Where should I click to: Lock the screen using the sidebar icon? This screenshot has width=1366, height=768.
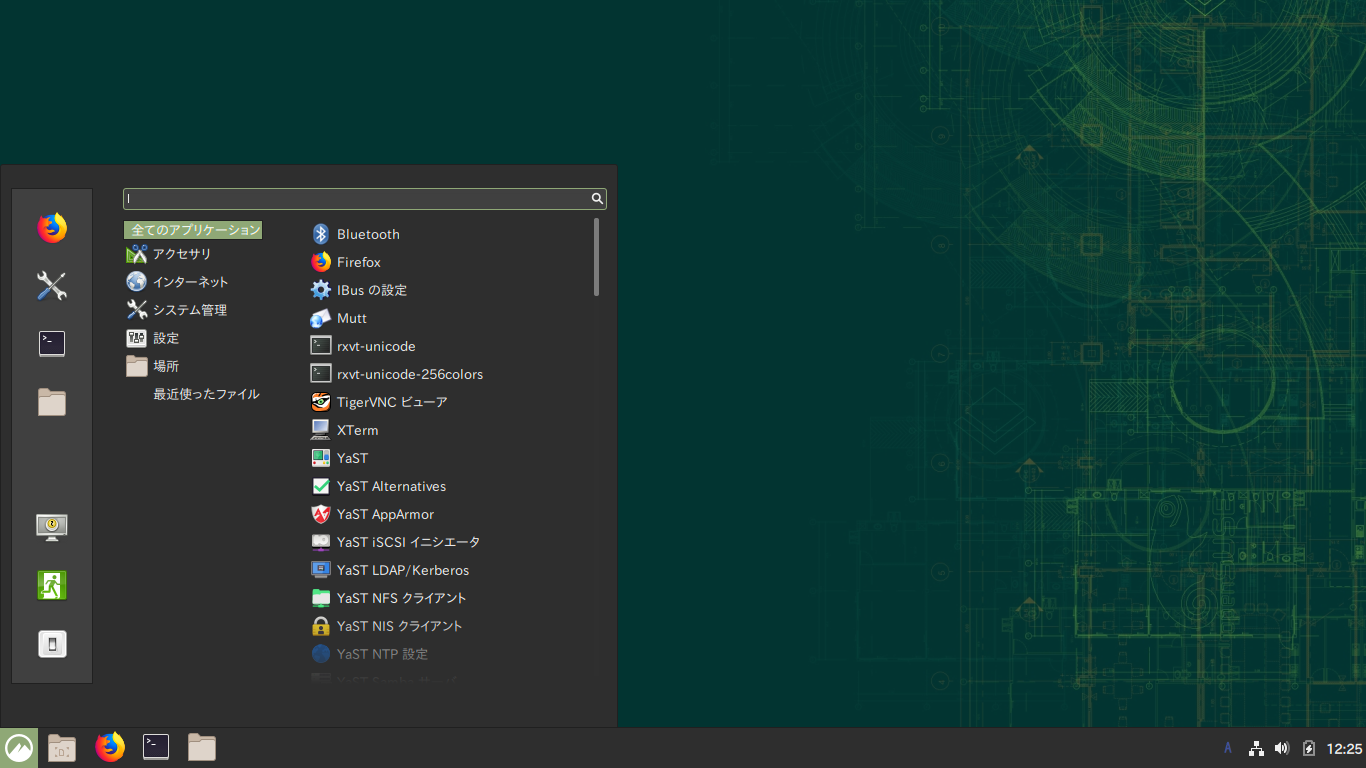52,526
